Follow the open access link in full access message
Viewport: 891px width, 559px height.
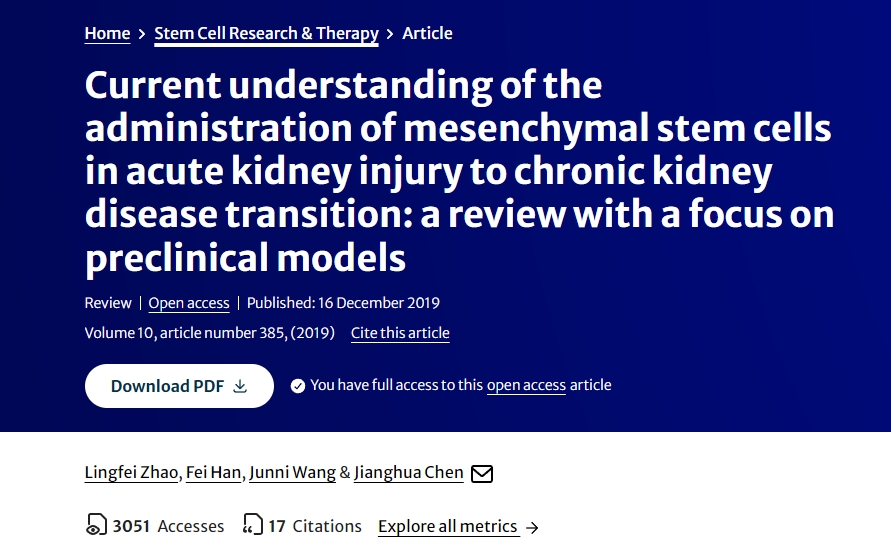click(526, 385)
